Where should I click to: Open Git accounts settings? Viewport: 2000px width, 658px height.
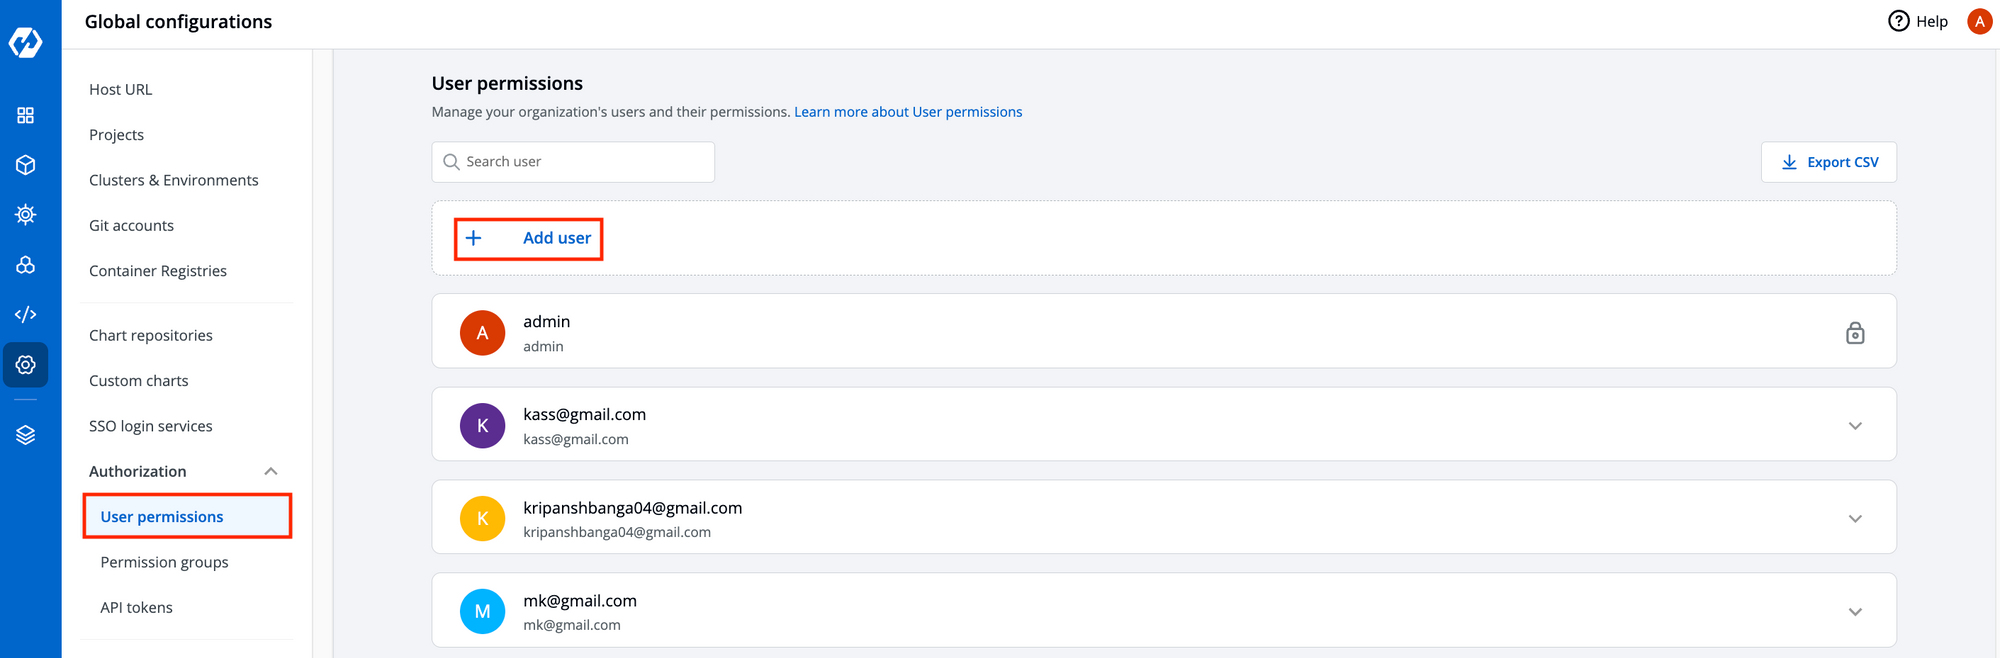coord(131,226)
